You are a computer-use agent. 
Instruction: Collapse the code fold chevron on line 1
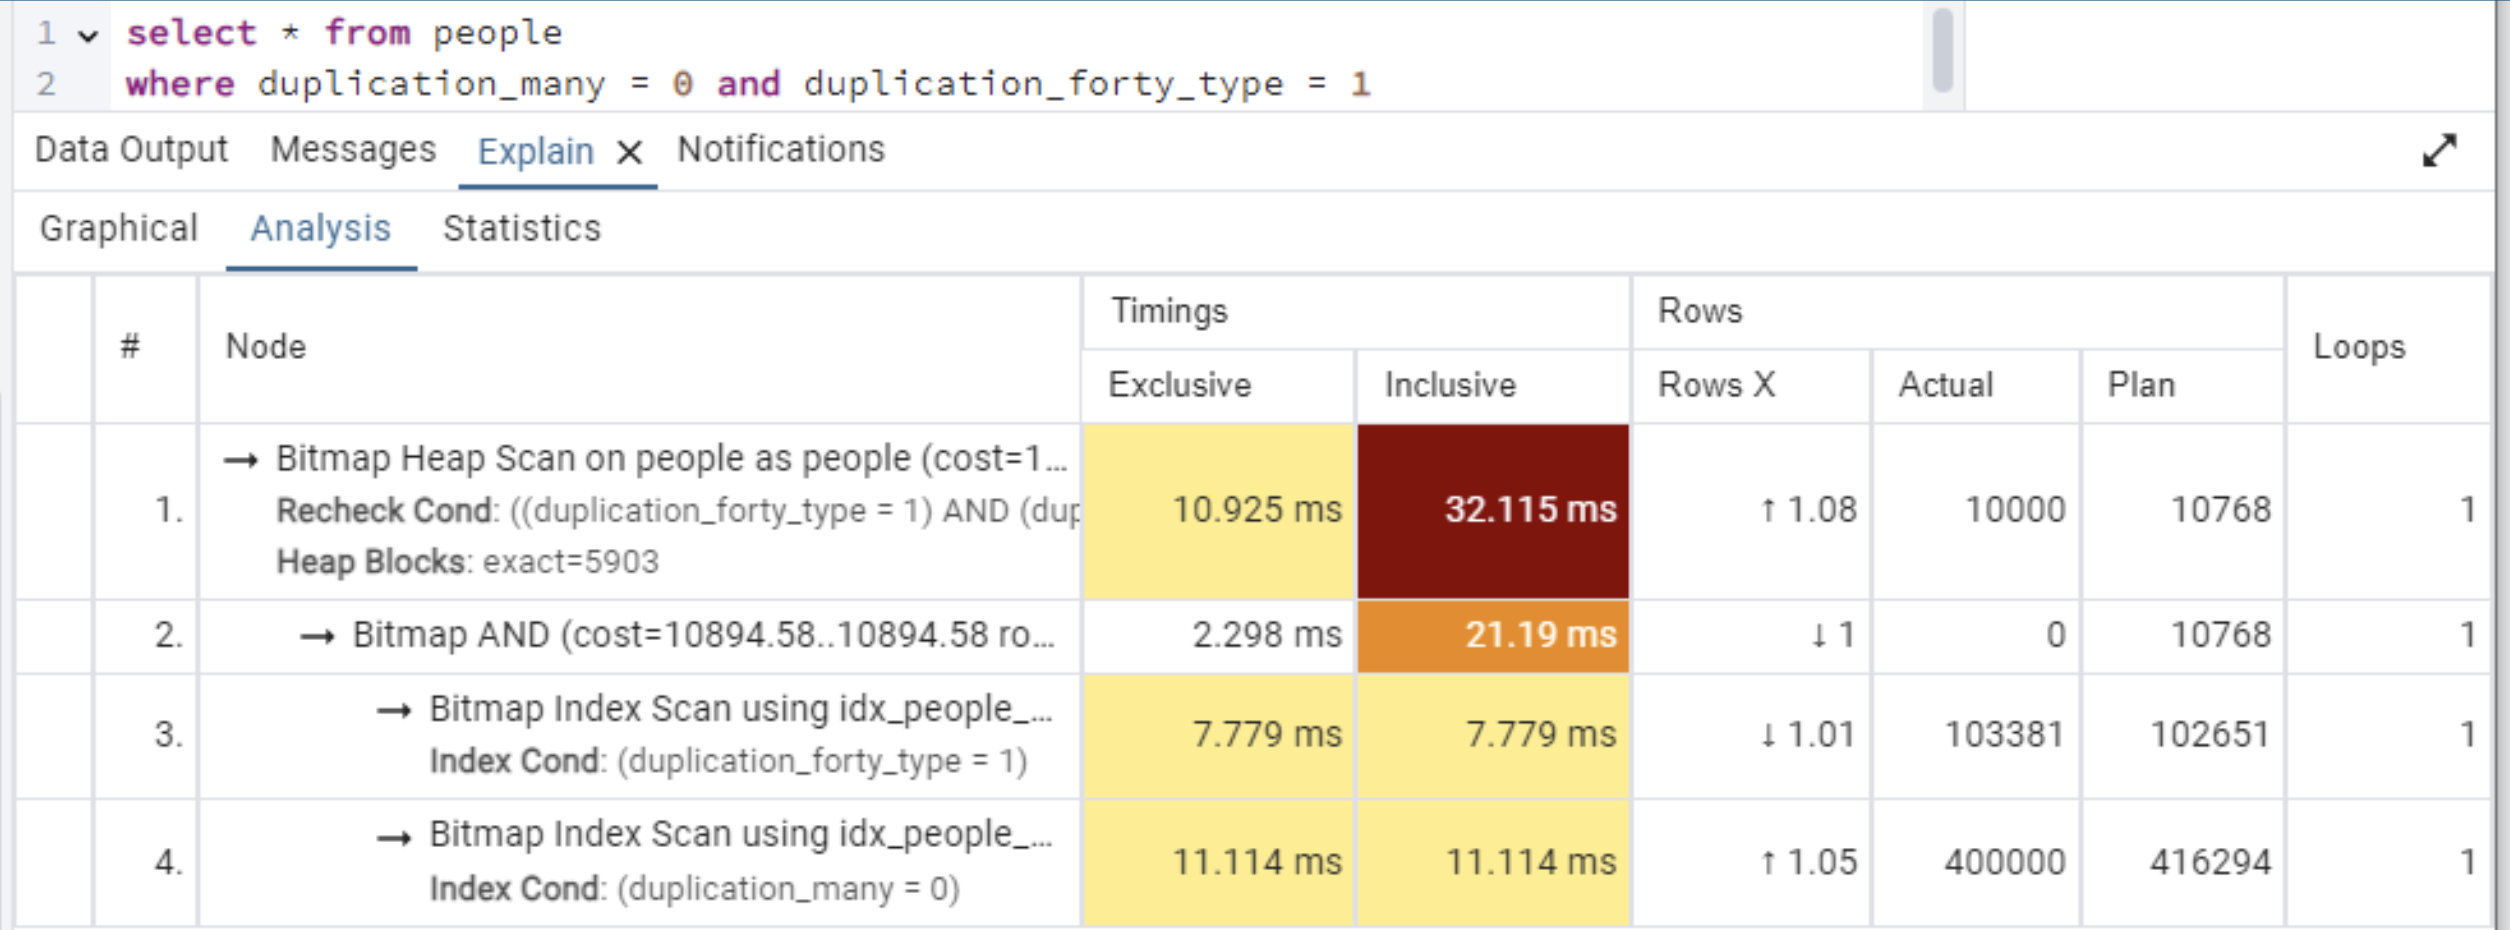pos(88,36)
